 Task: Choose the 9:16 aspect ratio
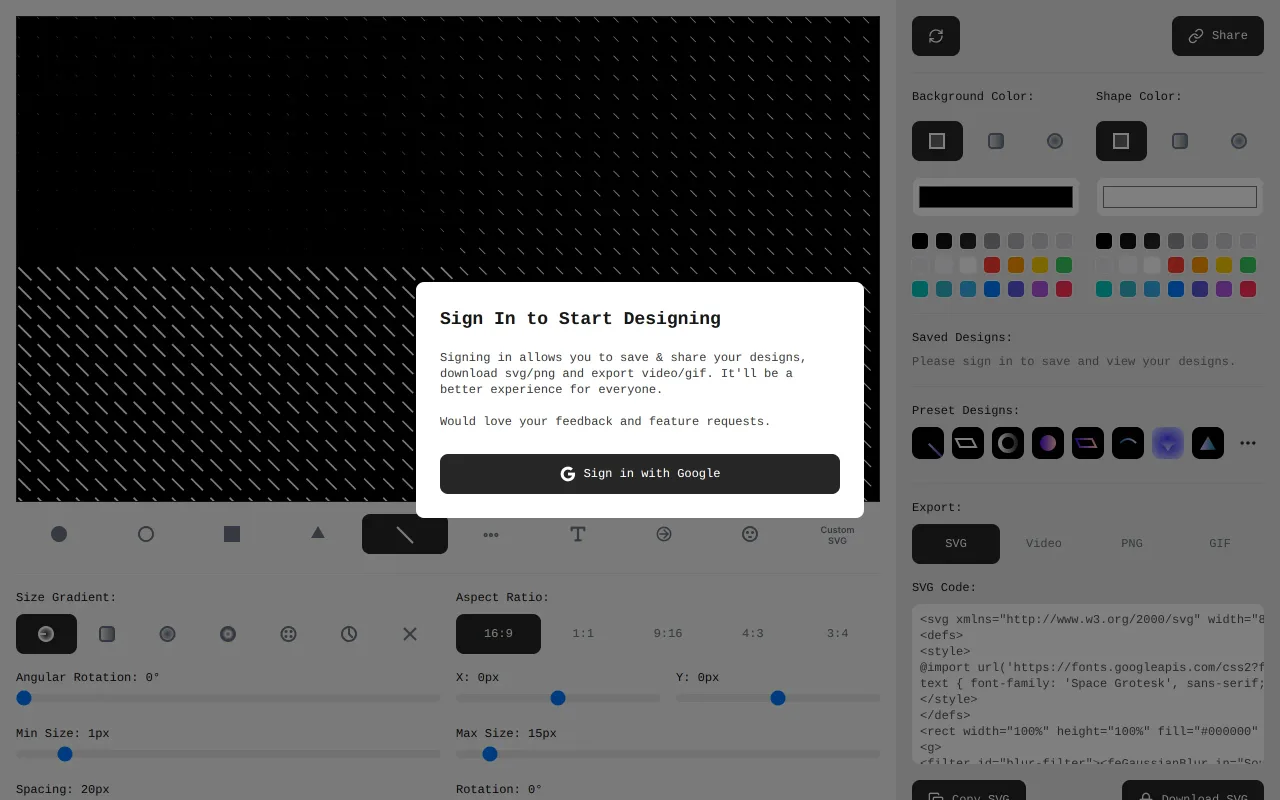pos(668,634)
